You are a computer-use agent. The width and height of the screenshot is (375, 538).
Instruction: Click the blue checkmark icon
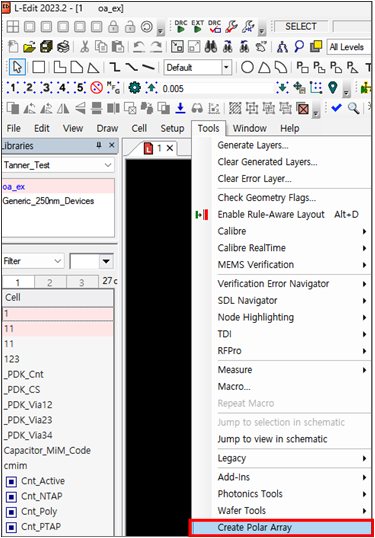click(336, 108)
